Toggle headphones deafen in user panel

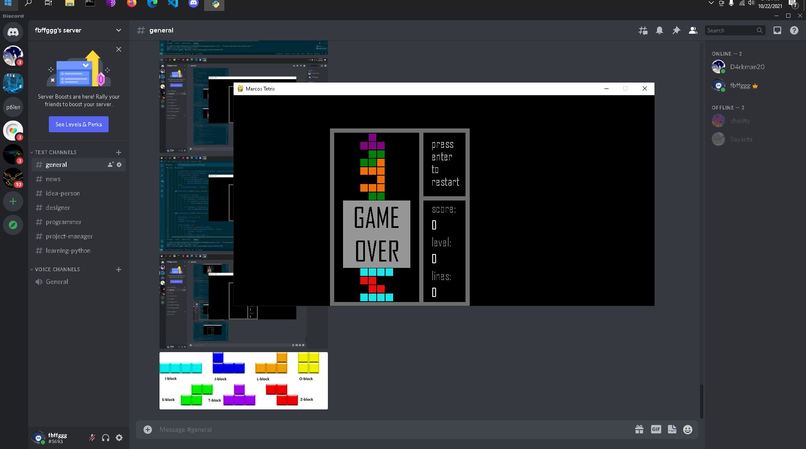pyautogui.click(x=105, y=438)
